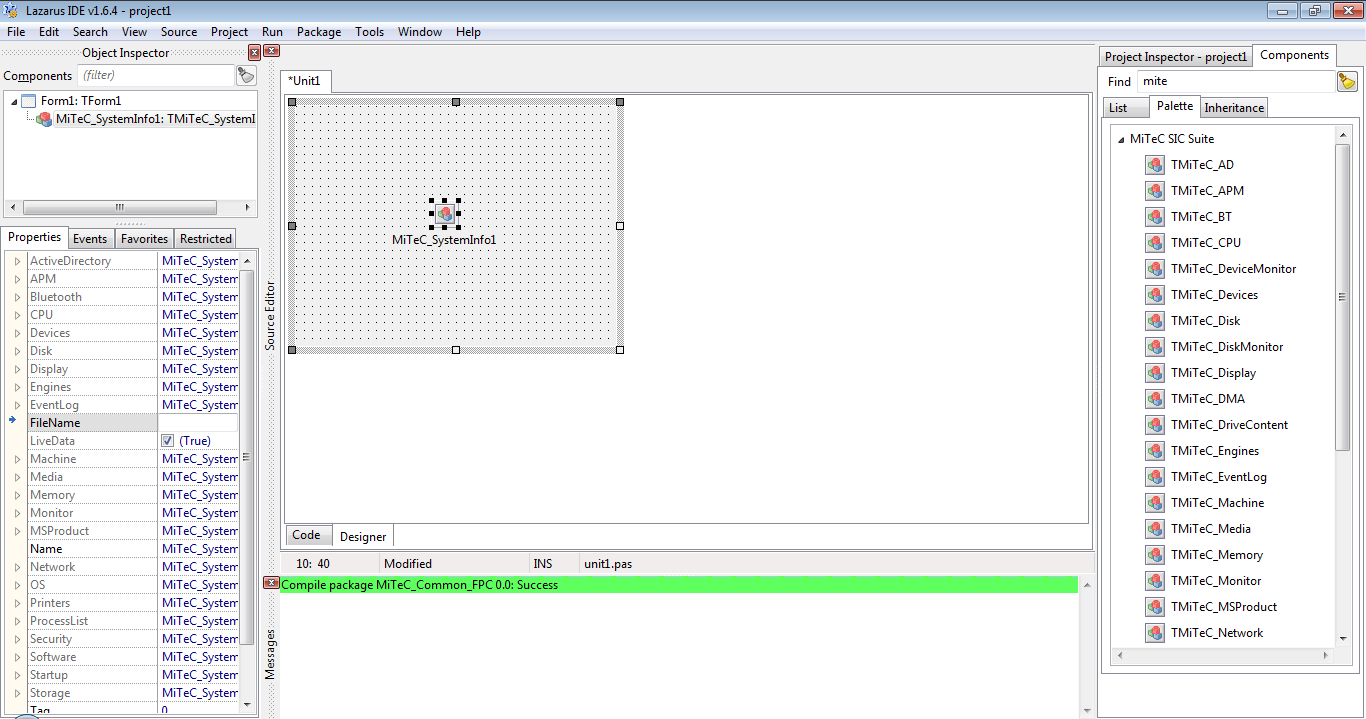Click the TMiTeC_Memory component icon
Screen dimensions: 1366x719
click(1156, 555)
